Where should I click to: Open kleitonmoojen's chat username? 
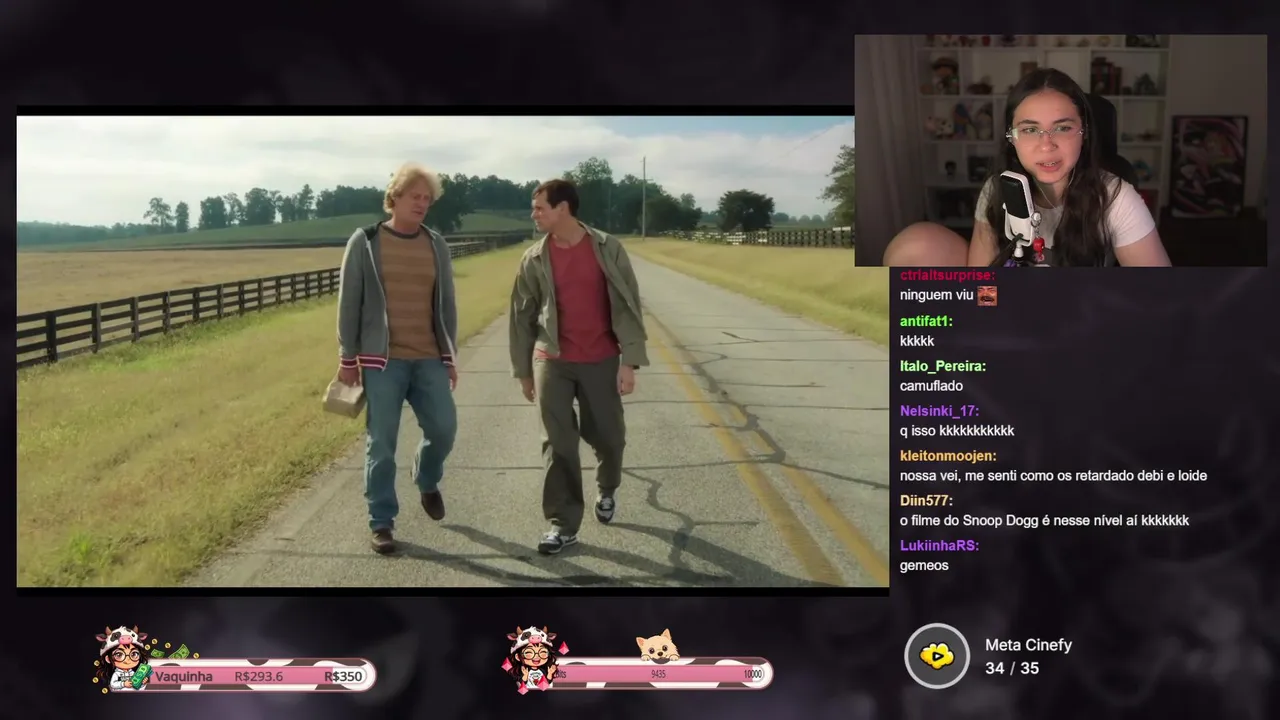[x=948, y=456]
